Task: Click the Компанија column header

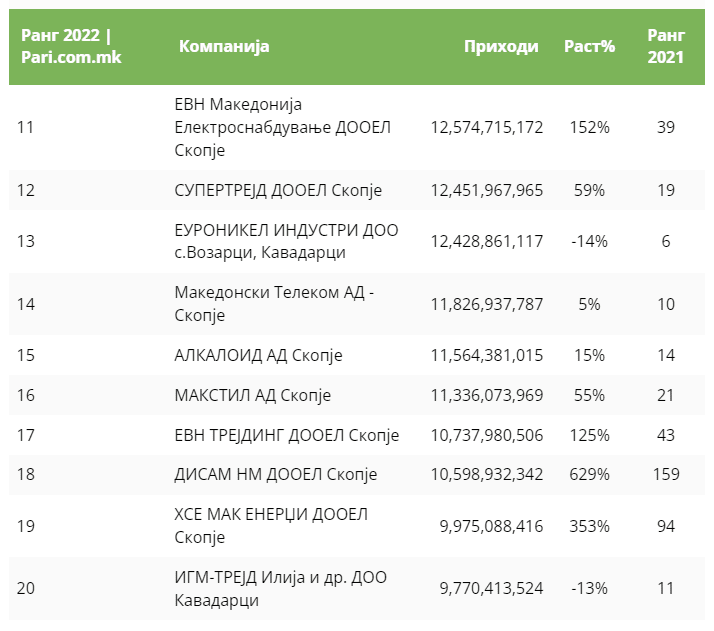Action: pyautogui.click(x=224, y=46)
